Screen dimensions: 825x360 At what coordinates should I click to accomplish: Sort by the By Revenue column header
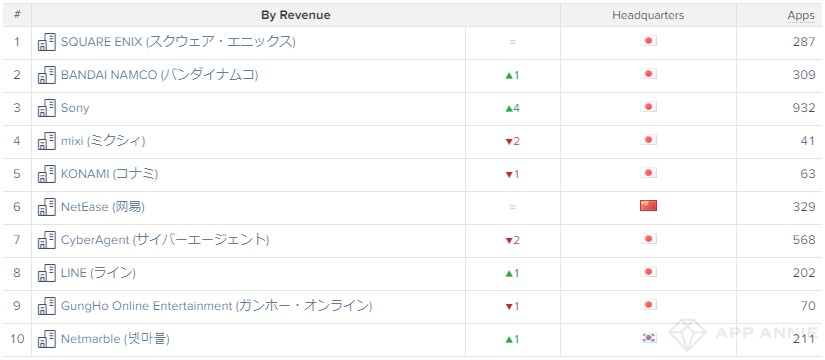pos(296,15)
